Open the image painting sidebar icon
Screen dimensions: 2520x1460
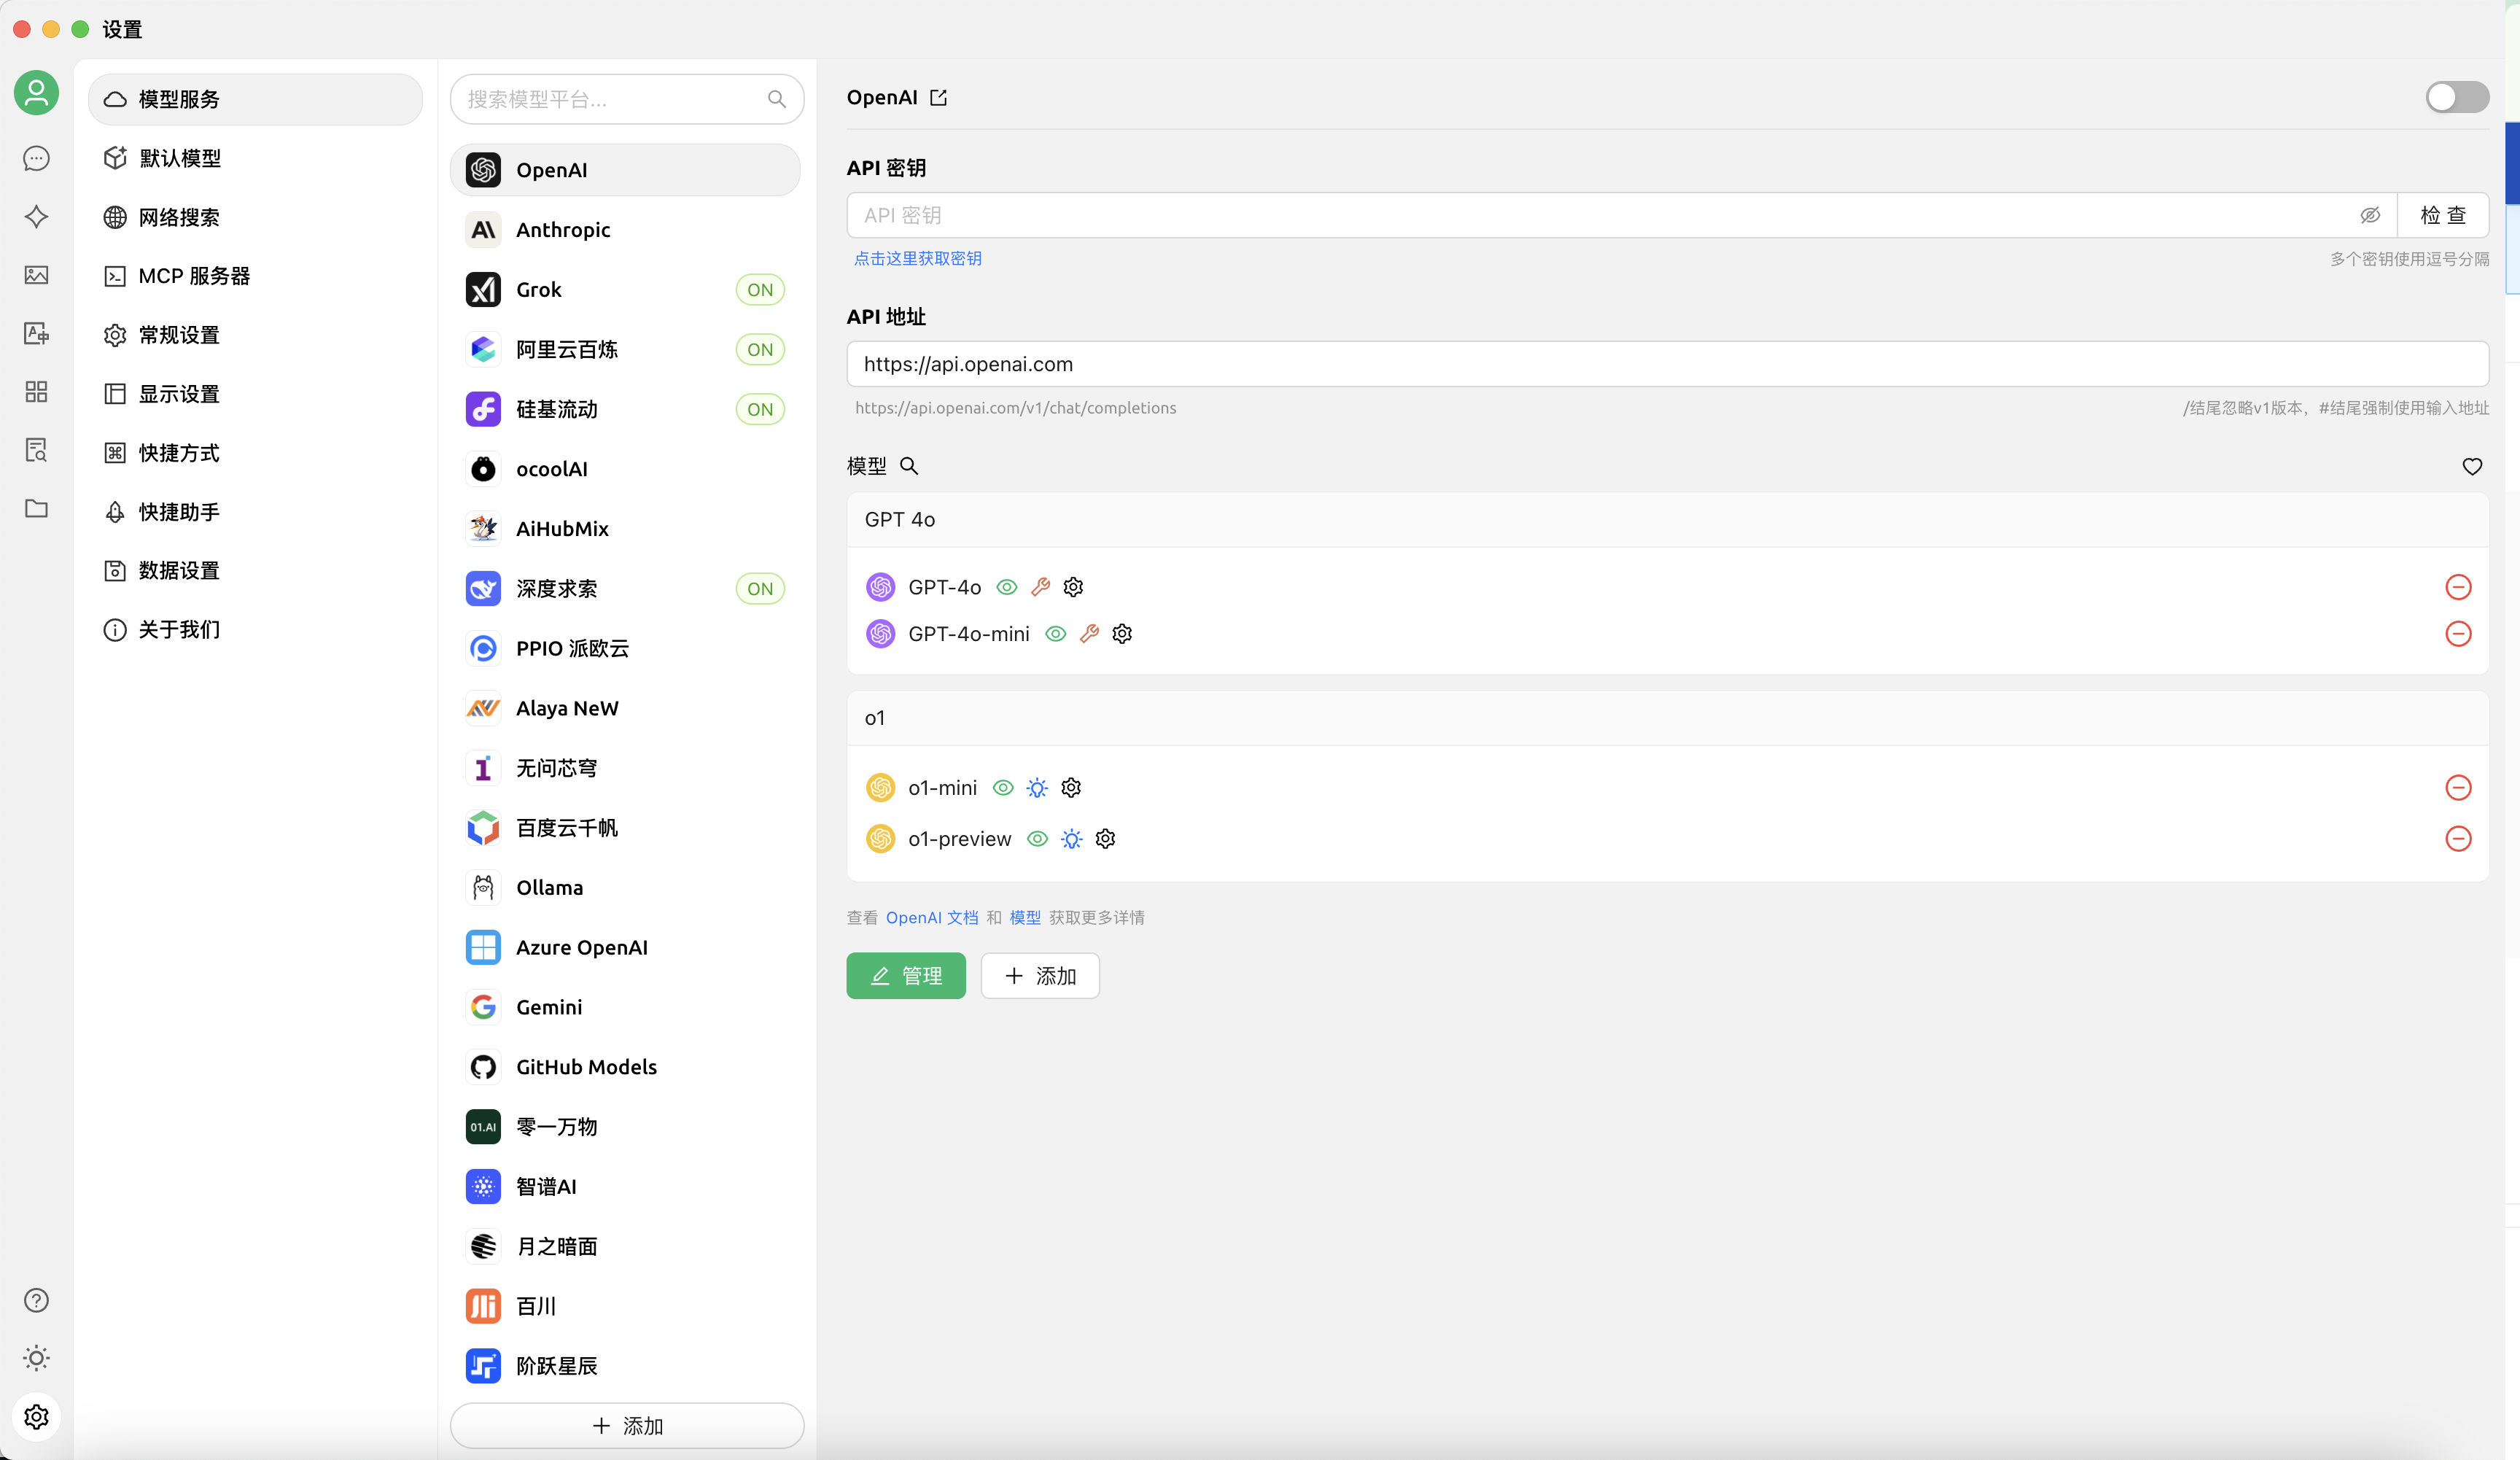click(36, 275)
